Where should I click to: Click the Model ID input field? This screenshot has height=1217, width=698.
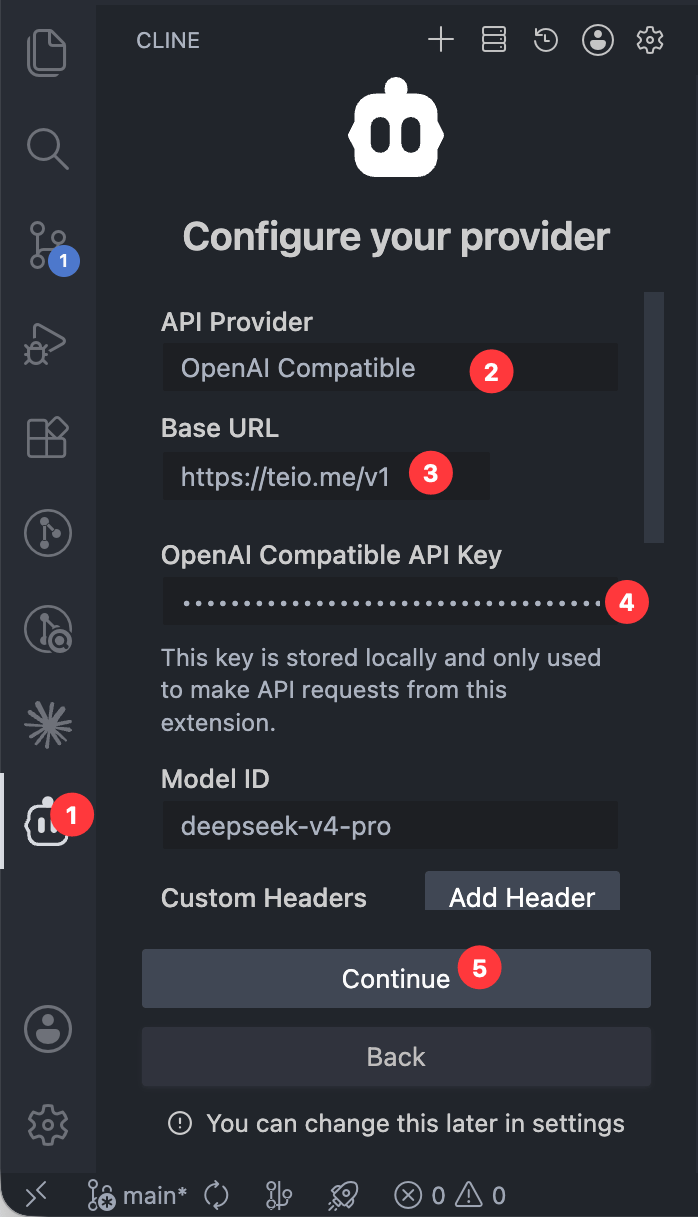pyautogui.click(x=389, y=825)
